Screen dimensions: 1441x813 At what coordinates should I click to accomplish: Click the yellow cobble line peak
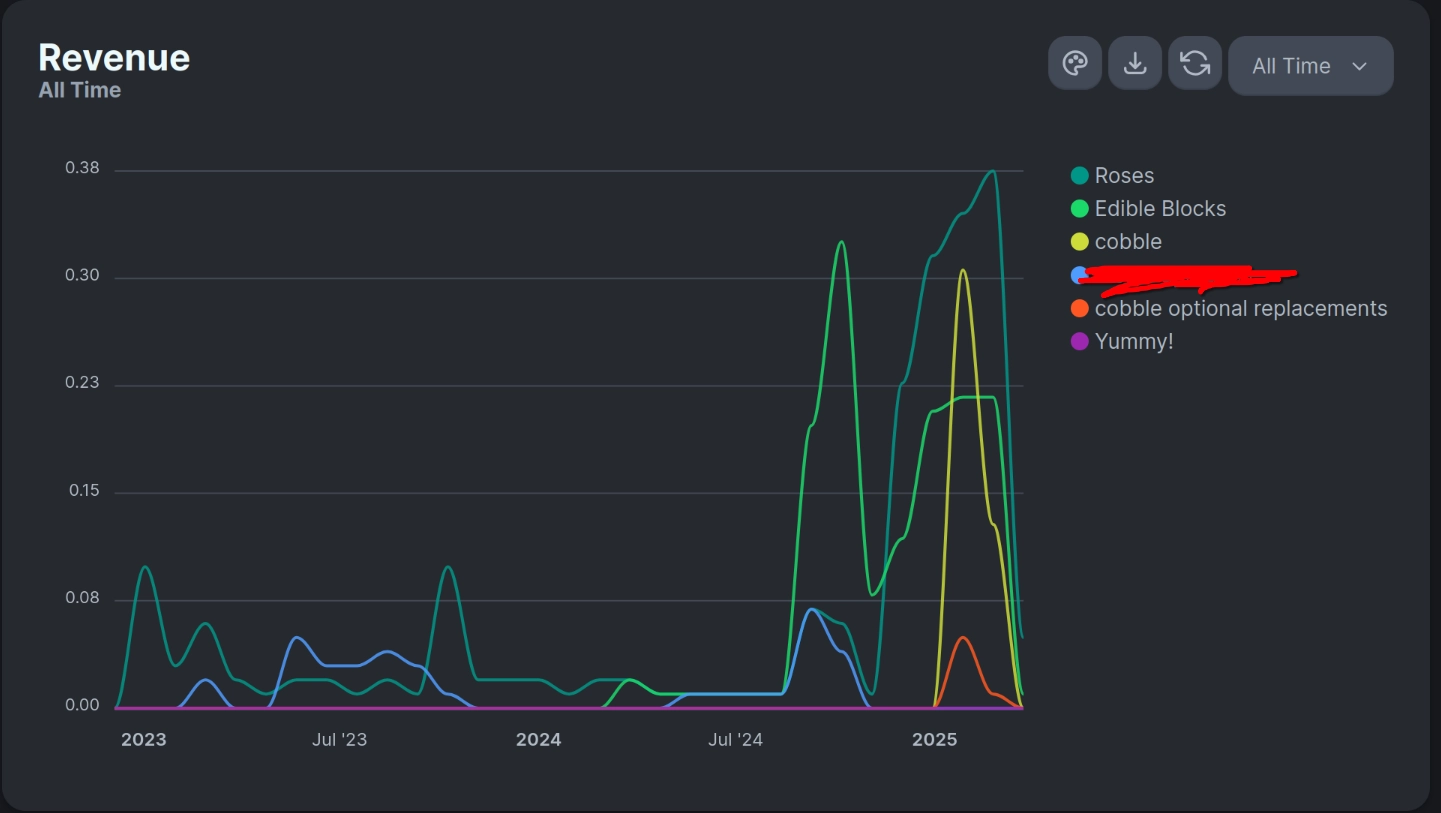[x=962, y=270]
